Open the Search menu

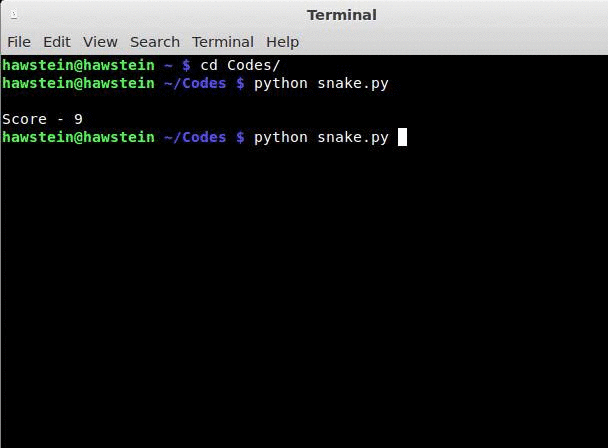(x=155, y=42)
